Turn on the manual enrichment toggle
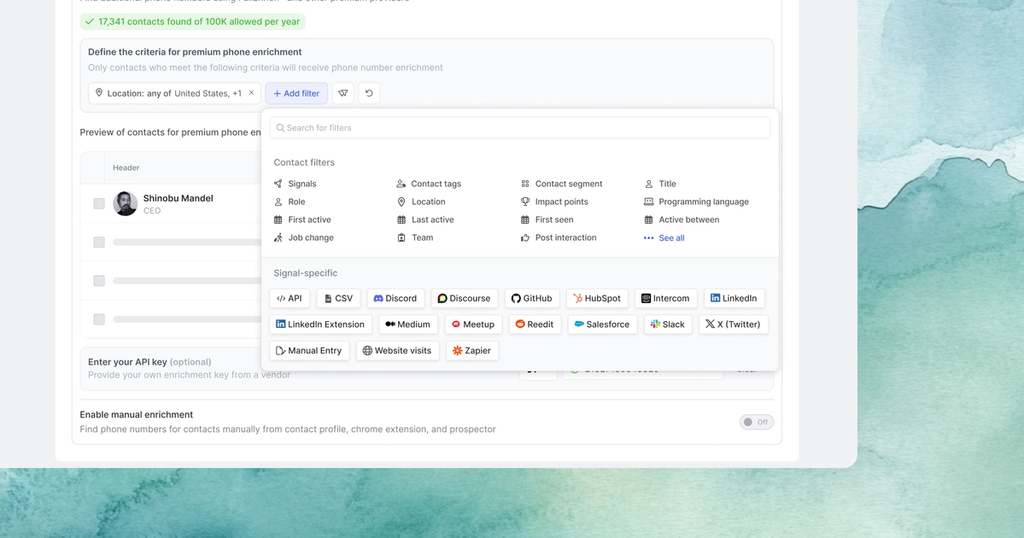Image resolution: width=1024 pixels, height=538 pixels. click(x=756, y=422)
